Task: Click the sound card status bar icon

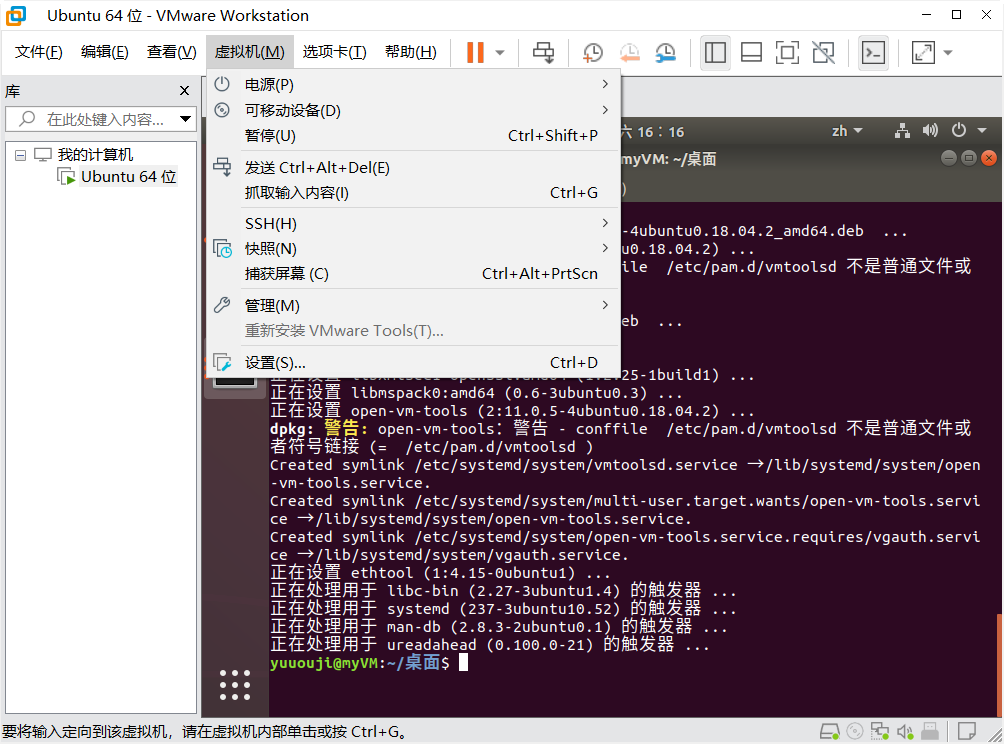Action: tap(905, 731)
